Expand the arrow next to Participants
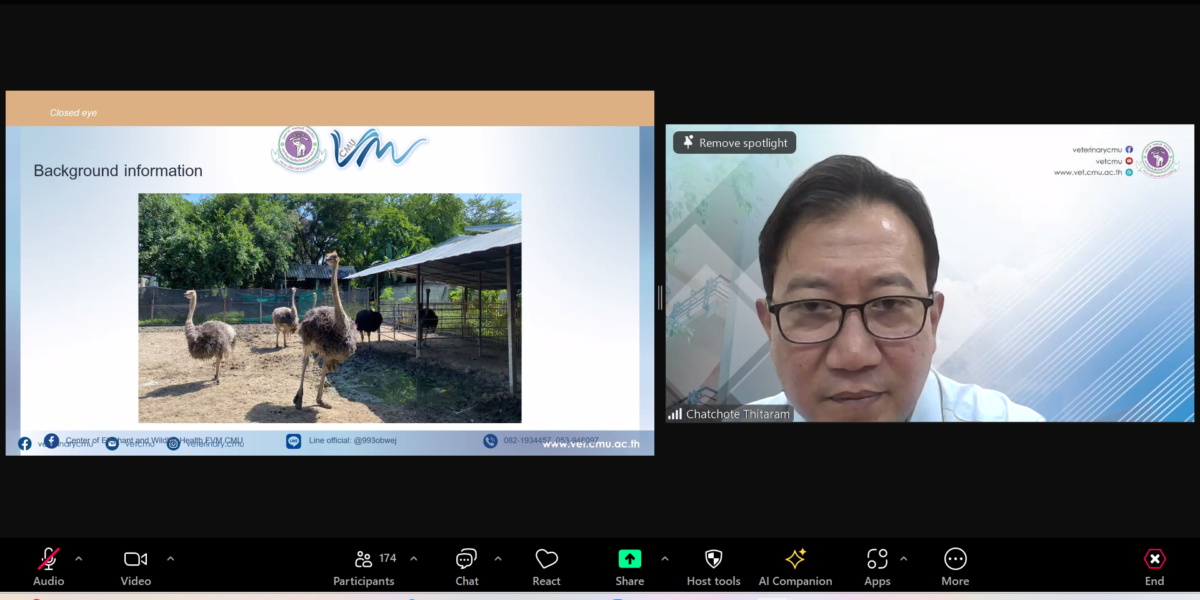Screen dimensions: 1200x600 pos(414,559)
